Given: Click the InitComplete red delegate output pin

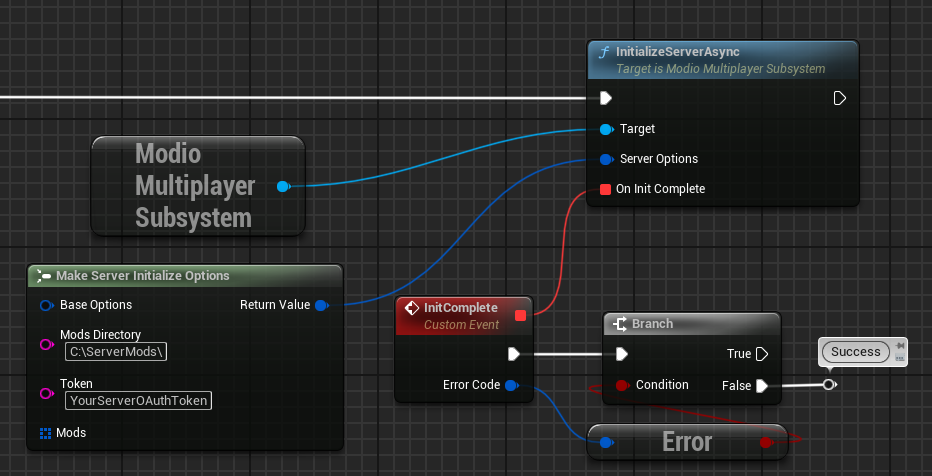Looking at the screenshot, I should (x=521, y=316).
